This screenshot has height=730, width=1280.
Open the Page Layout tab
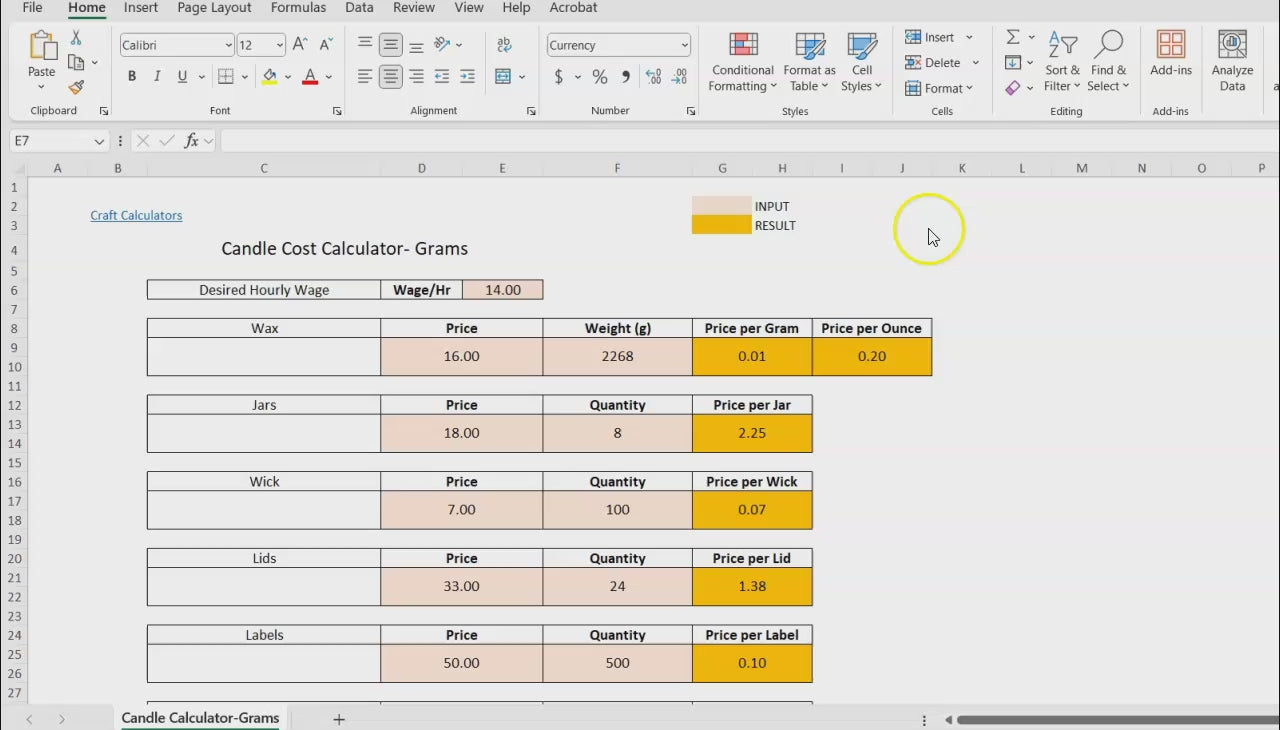tap(214, 8)
